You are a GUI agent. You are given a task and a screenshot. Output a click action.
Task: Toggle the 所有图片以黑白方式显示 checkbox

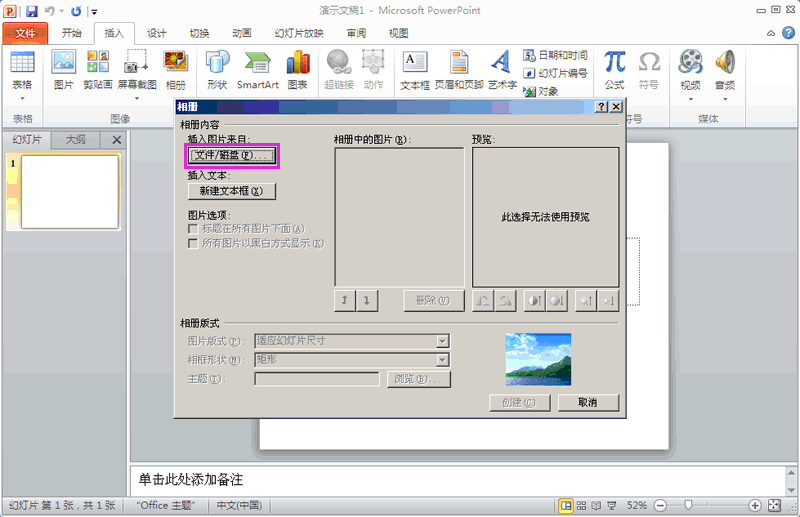click(193, 243)
